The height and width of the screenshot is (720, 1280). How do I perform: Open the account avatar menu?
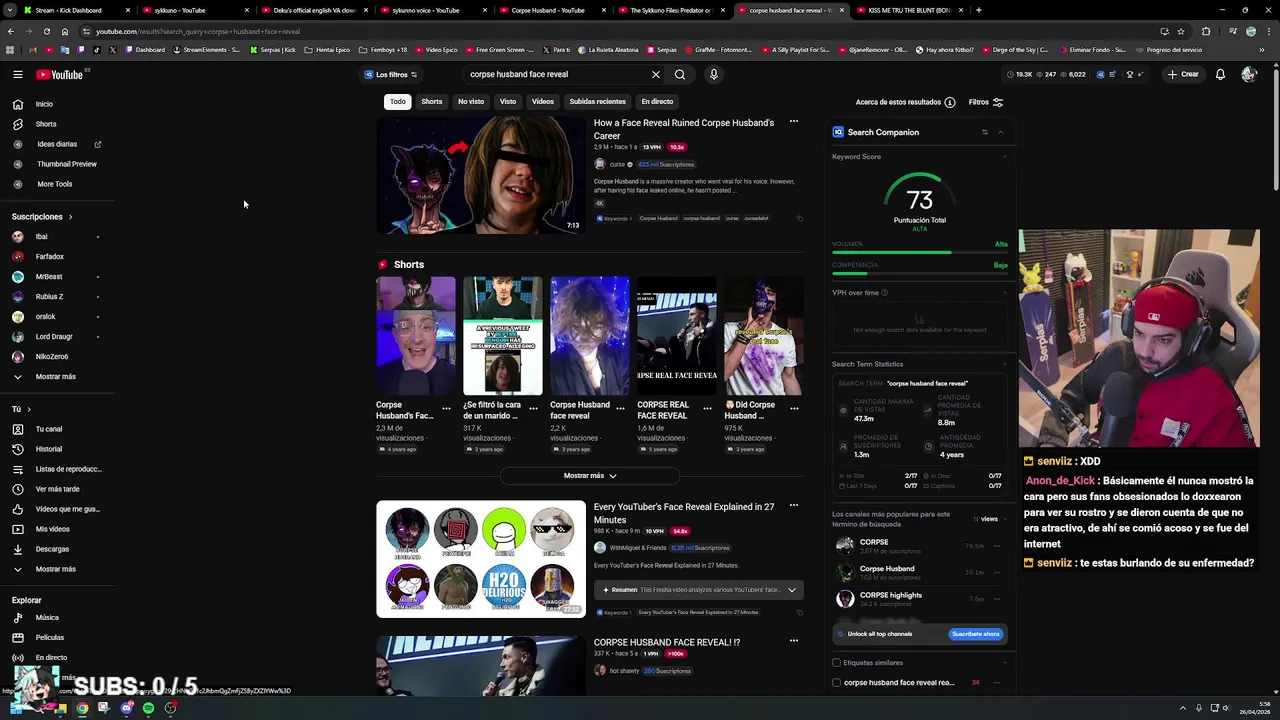coord(1248,74)
